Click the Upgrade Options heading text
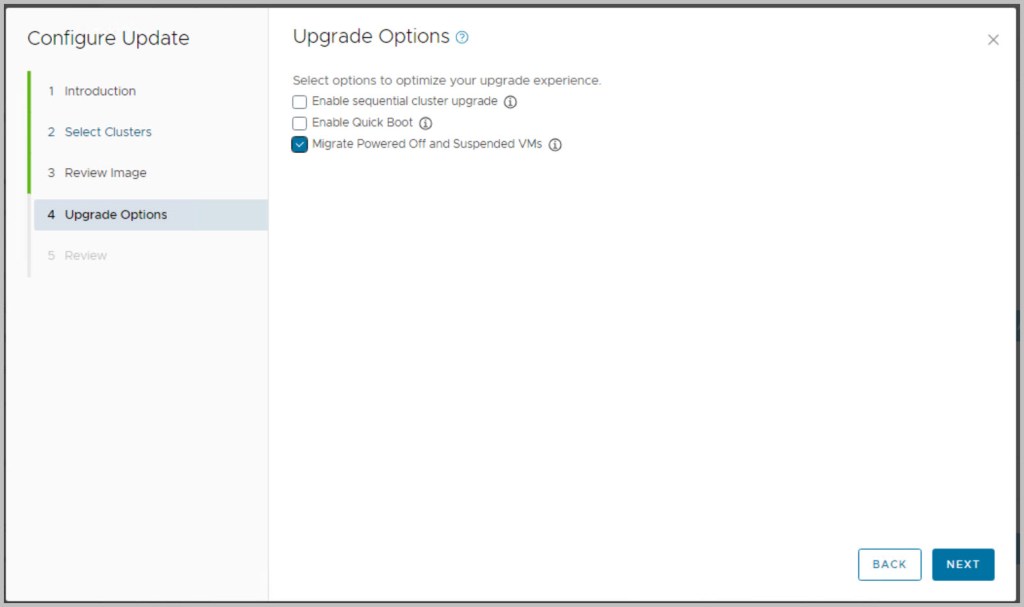The width and height of the screenshot is (1024, 607). (x=371, y=37)
